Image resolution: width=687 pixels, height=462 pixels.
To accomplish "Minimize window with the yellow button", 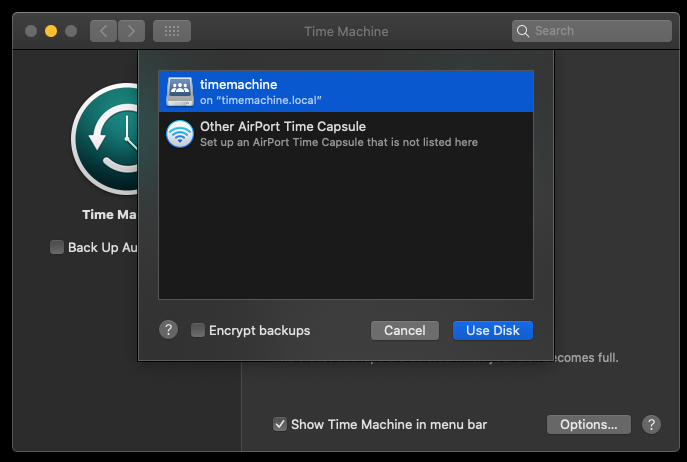I will pos(51,31).
